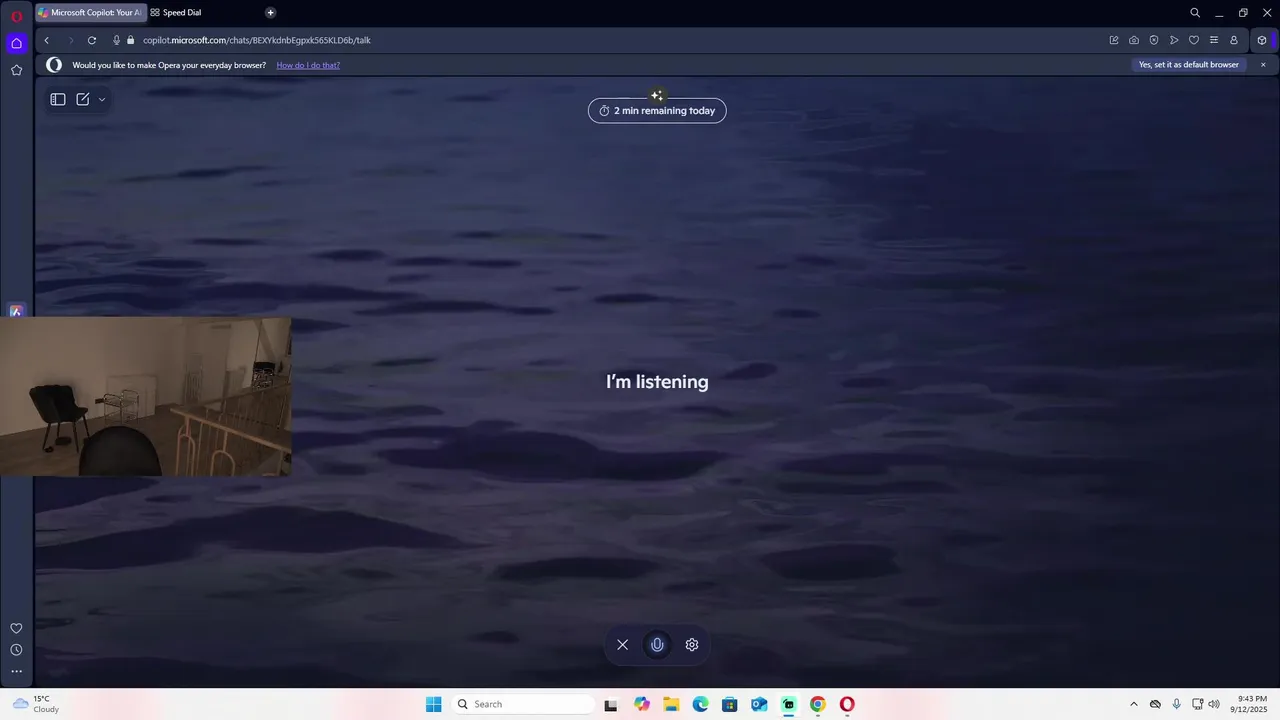Open Opera sidebar bookmarks star
This screenshot has width=1280, height=720.
coord(16,70)
